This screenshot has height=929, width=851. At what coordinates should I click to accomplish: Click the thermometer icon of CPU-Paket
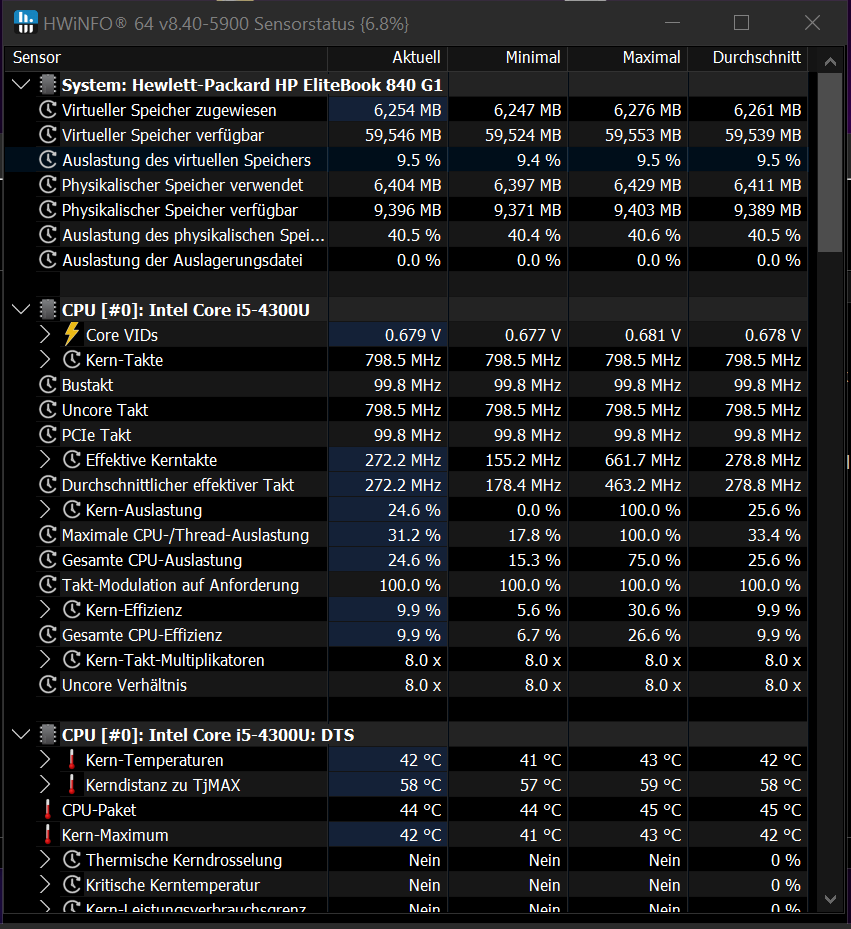[47, 809]
